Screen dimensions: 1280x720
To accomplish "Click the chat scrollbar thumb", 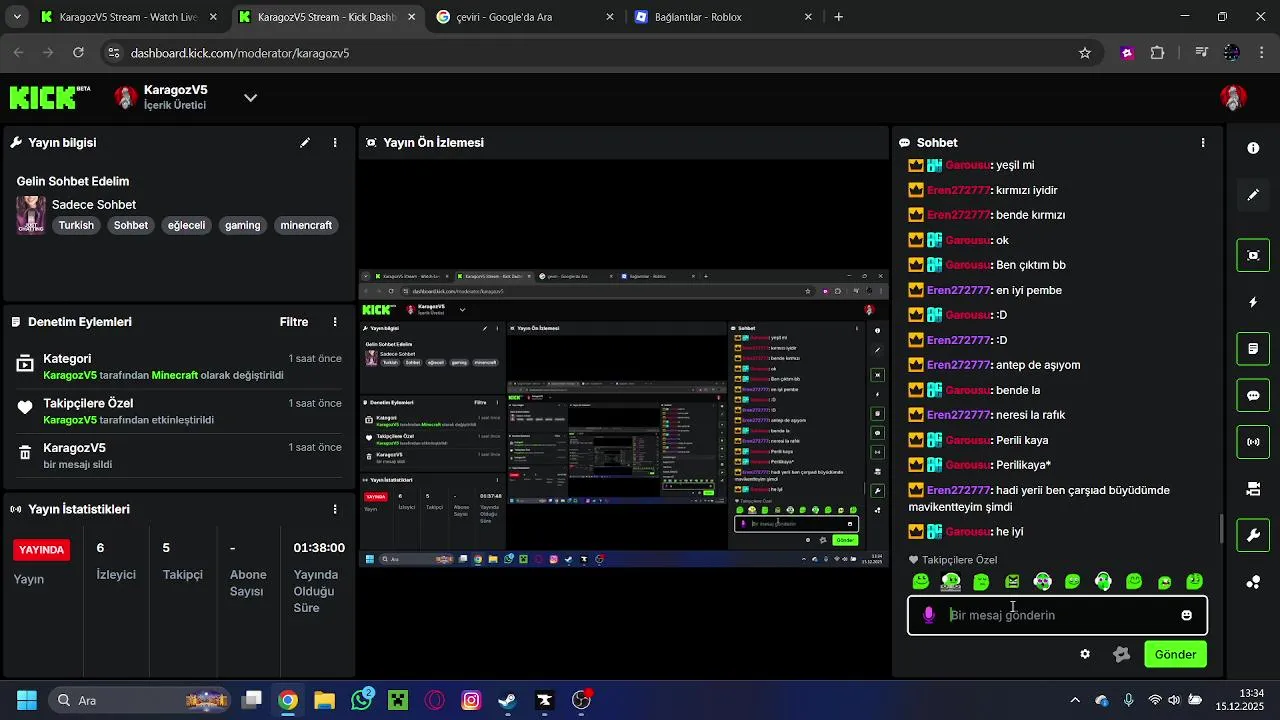I will coord(1220,529).
